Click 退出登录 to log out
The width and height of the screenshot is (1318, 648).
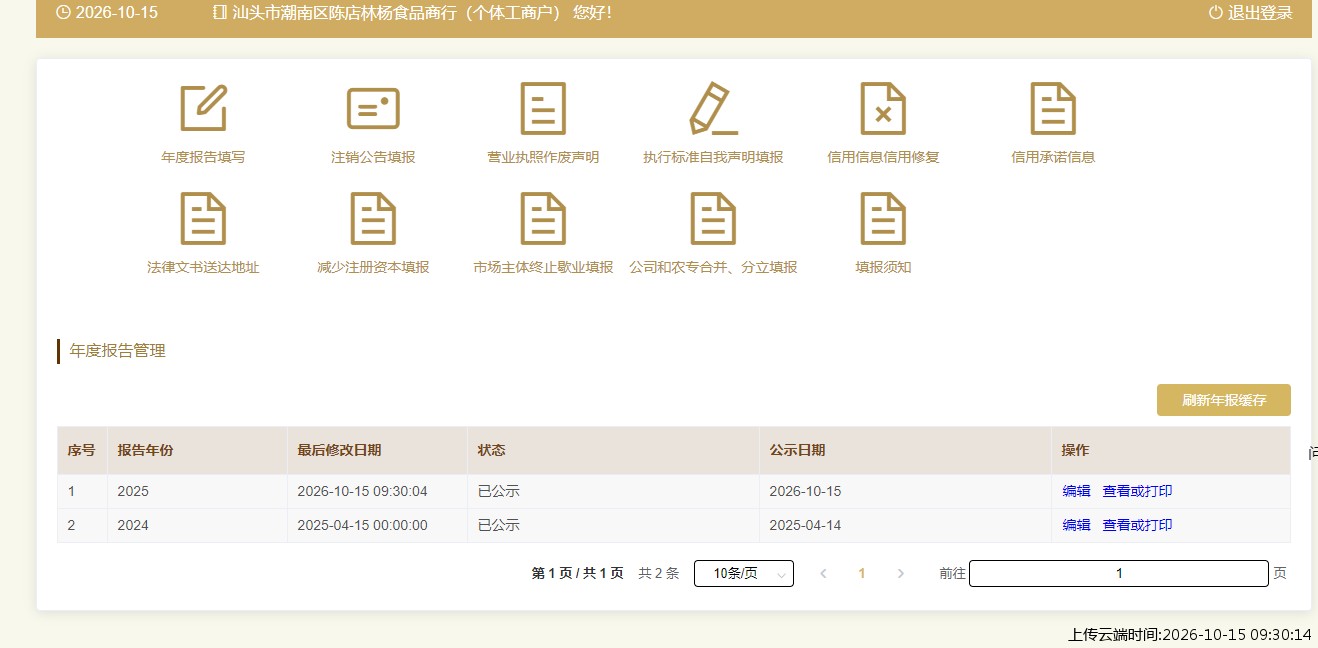click(x=1260, y=13)
